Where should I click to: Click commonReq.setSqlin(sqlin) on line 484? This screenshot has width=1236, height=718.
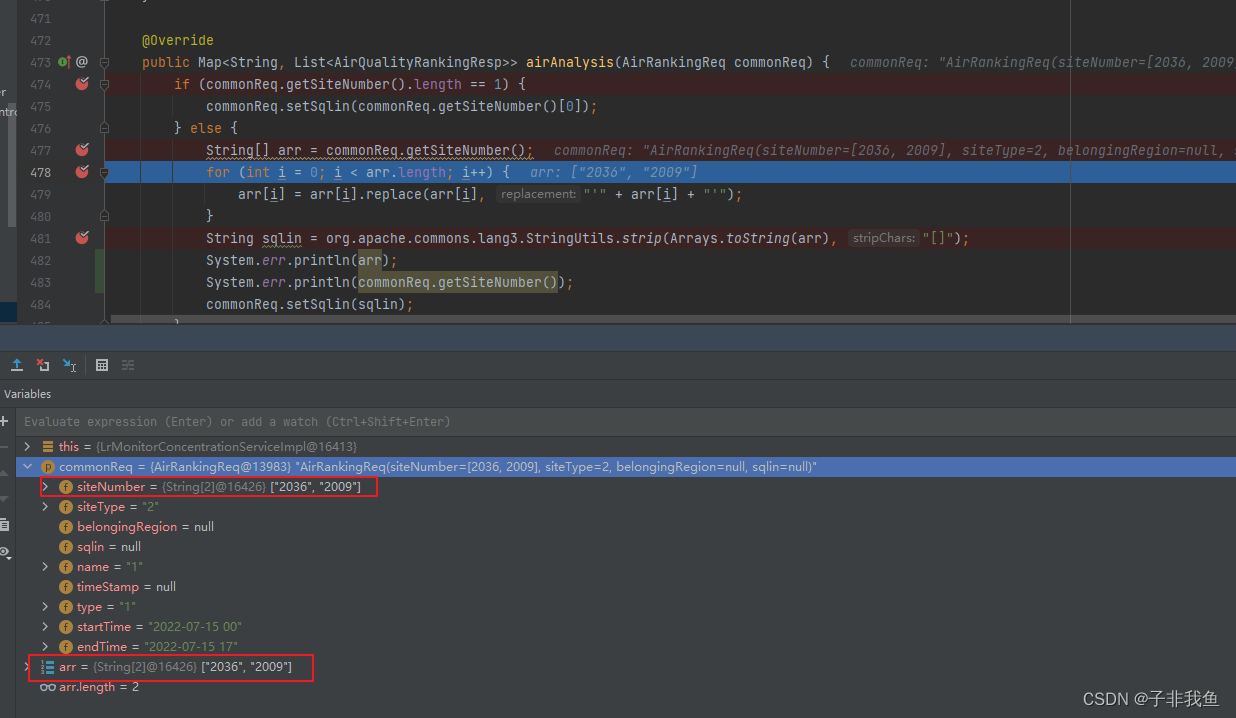pos(309,304)
